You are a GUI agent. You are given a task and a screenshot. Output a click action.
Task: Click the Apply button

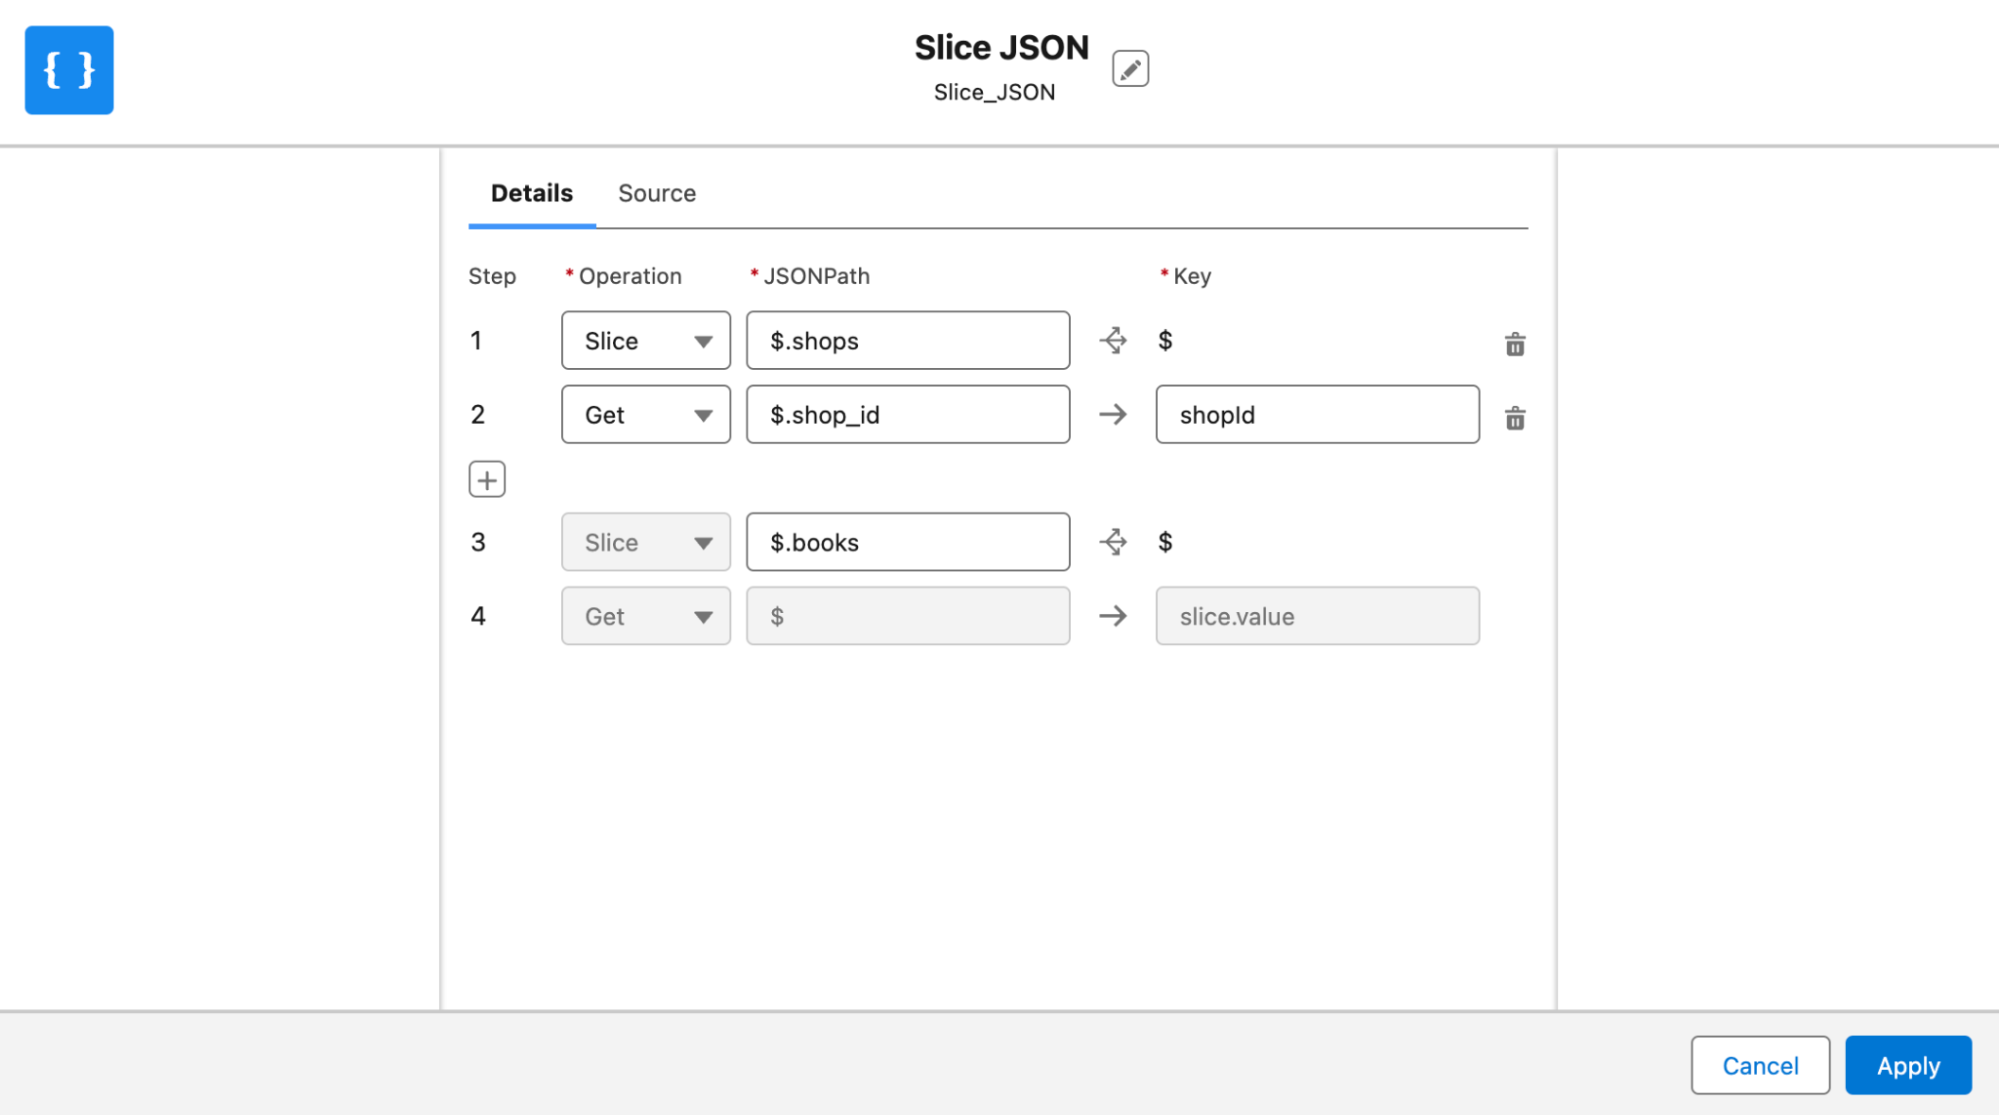1907,1065
